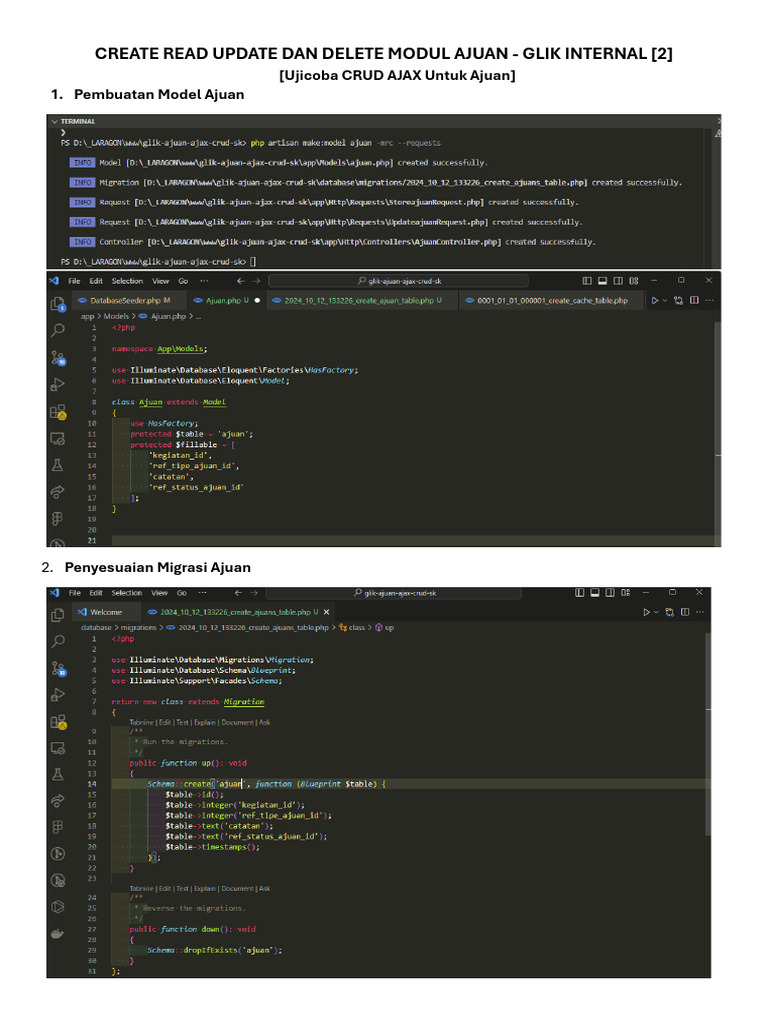Open Run and Debug in lower VS Code window
This screenshot has width=768, height=1024.
click(58, 695)
